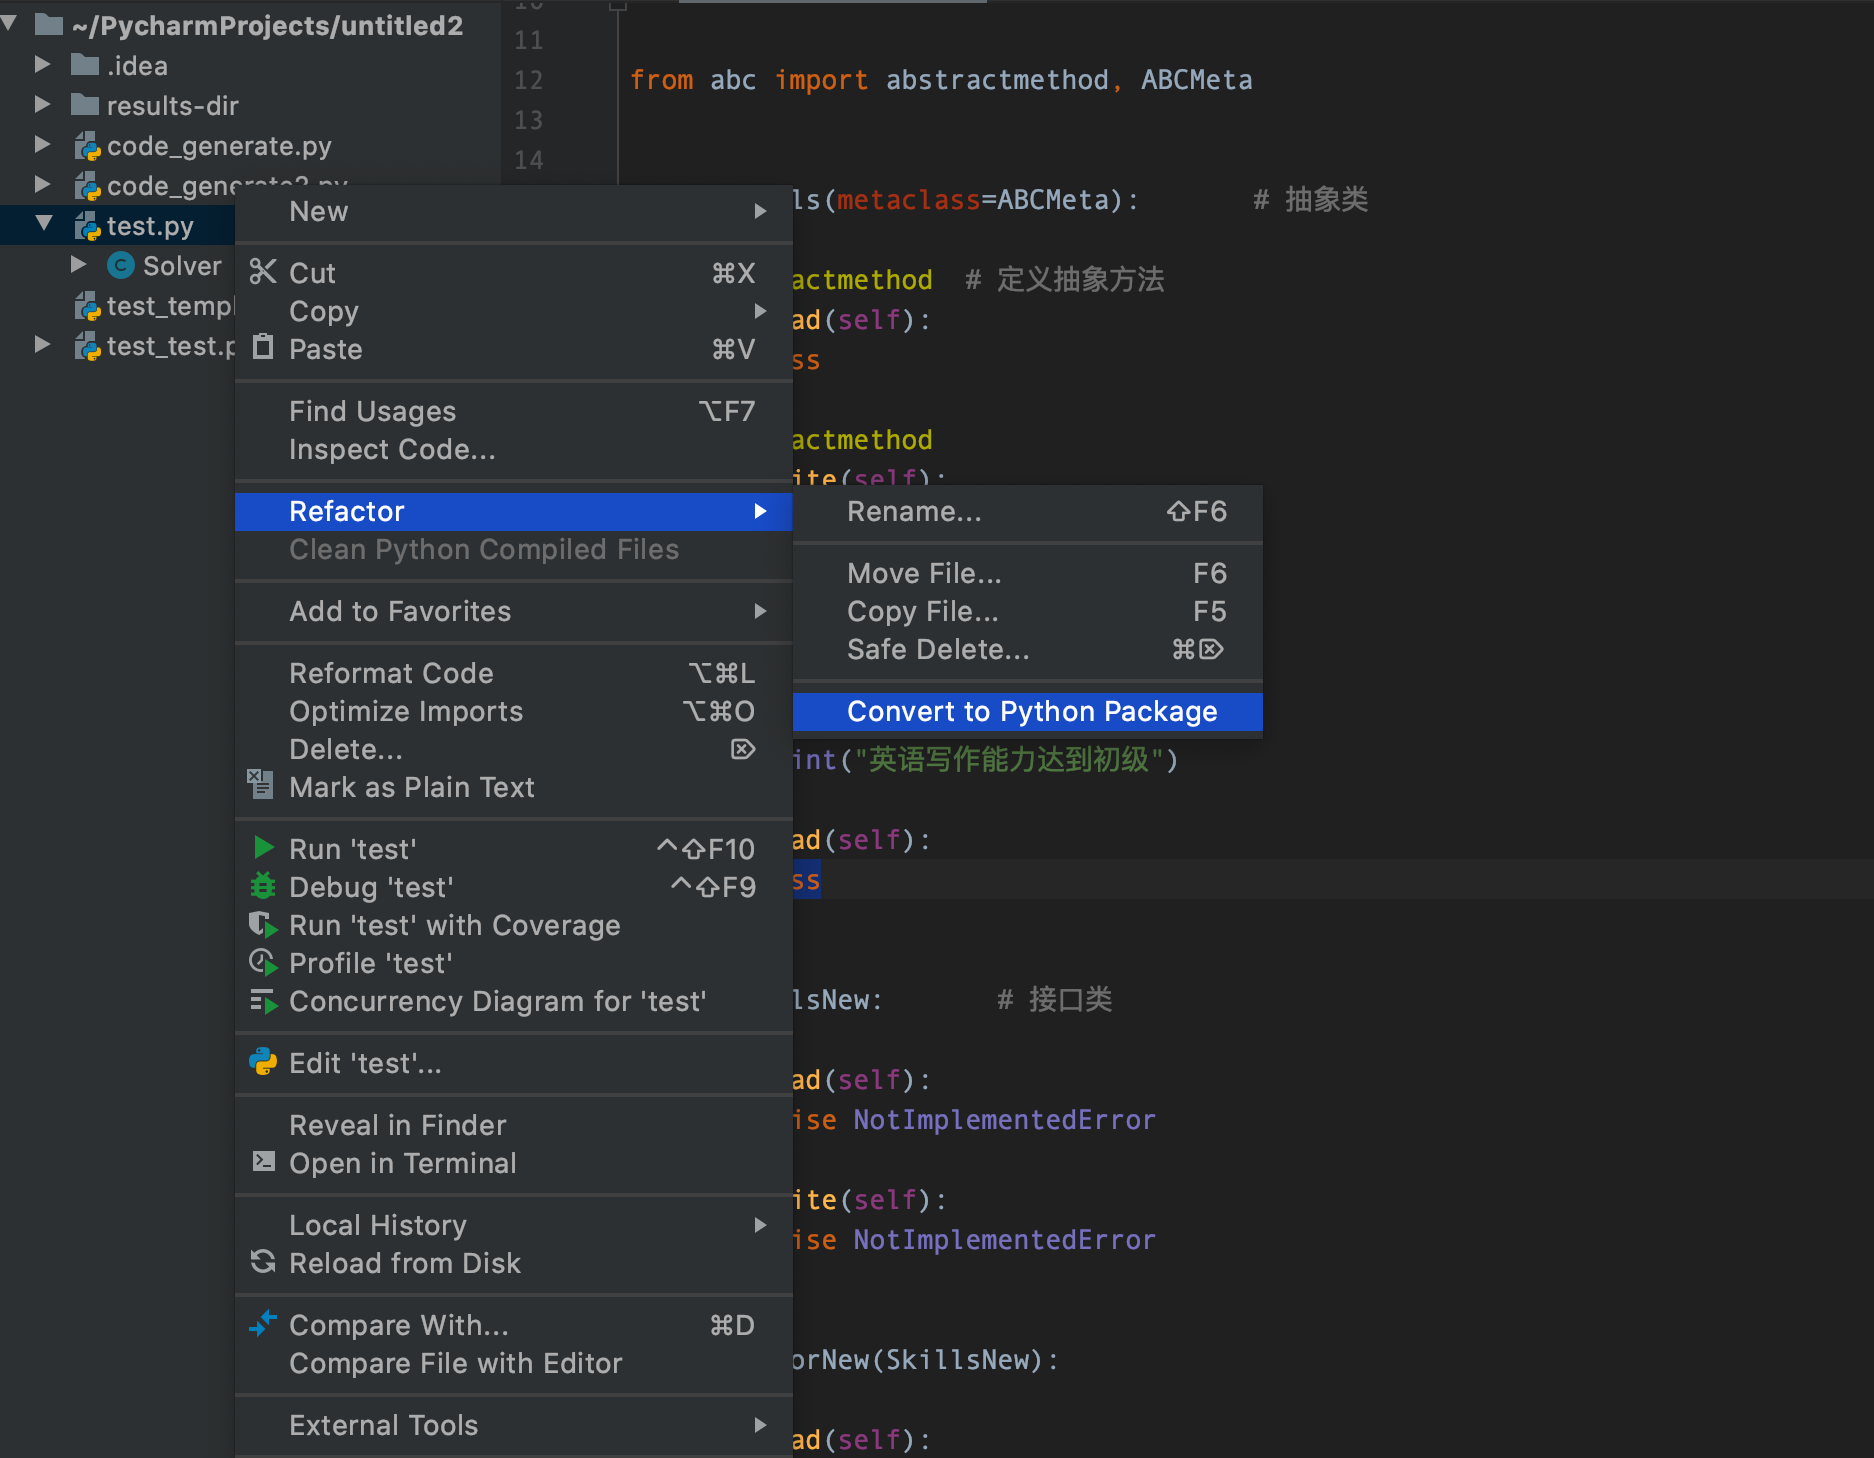Select Delete... in the context menu

tap(514, 749)
